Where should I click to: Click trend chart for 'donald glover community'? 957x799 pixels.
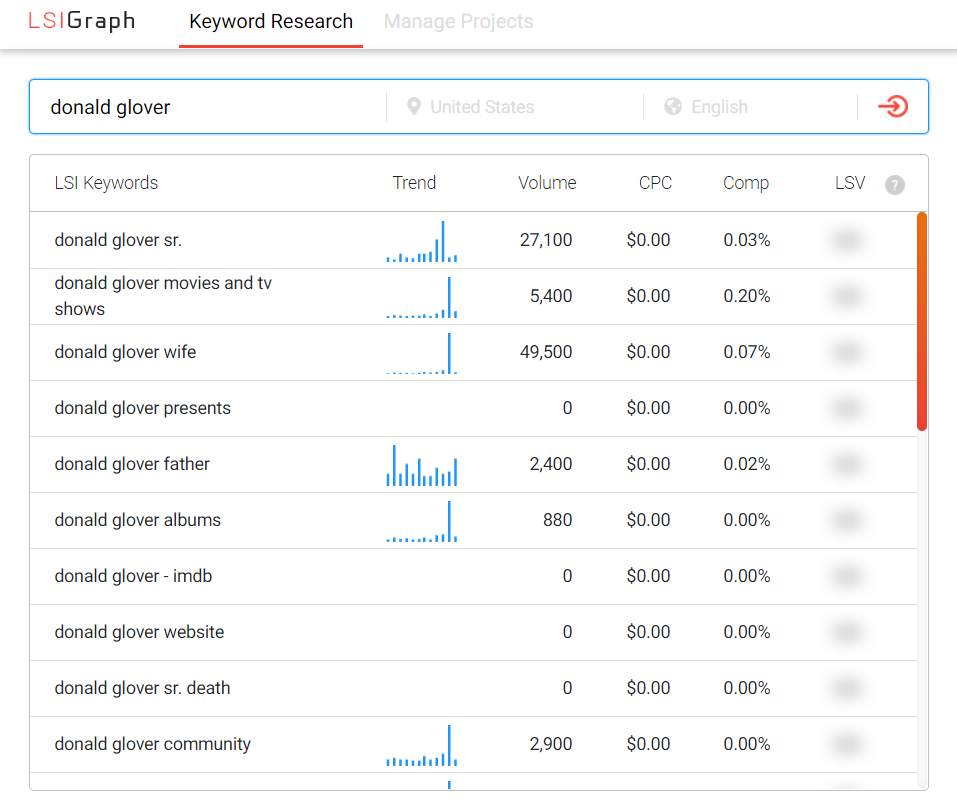422,745
